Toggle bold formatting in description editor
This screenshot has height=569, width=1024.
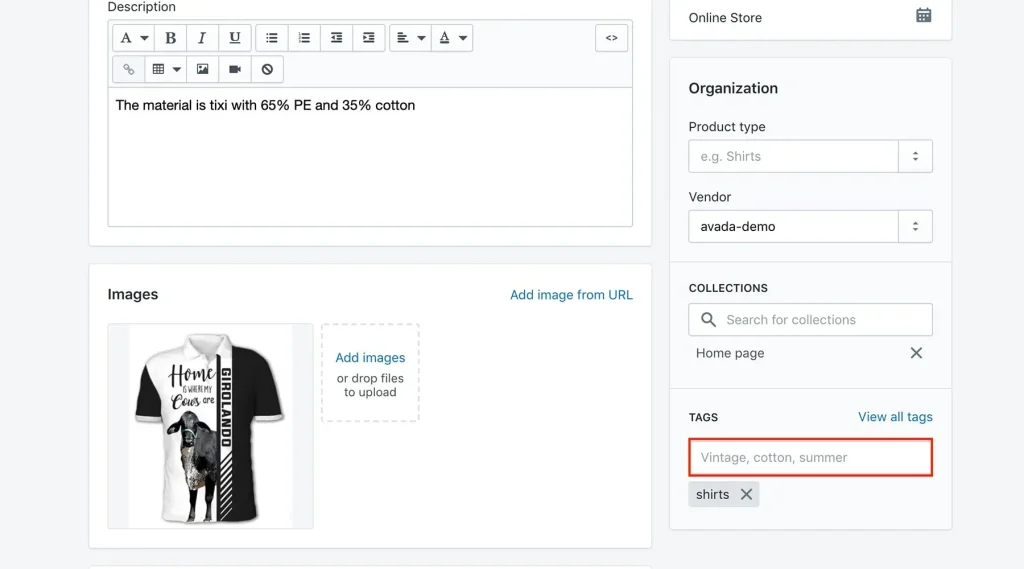click(x=171, y=38)
